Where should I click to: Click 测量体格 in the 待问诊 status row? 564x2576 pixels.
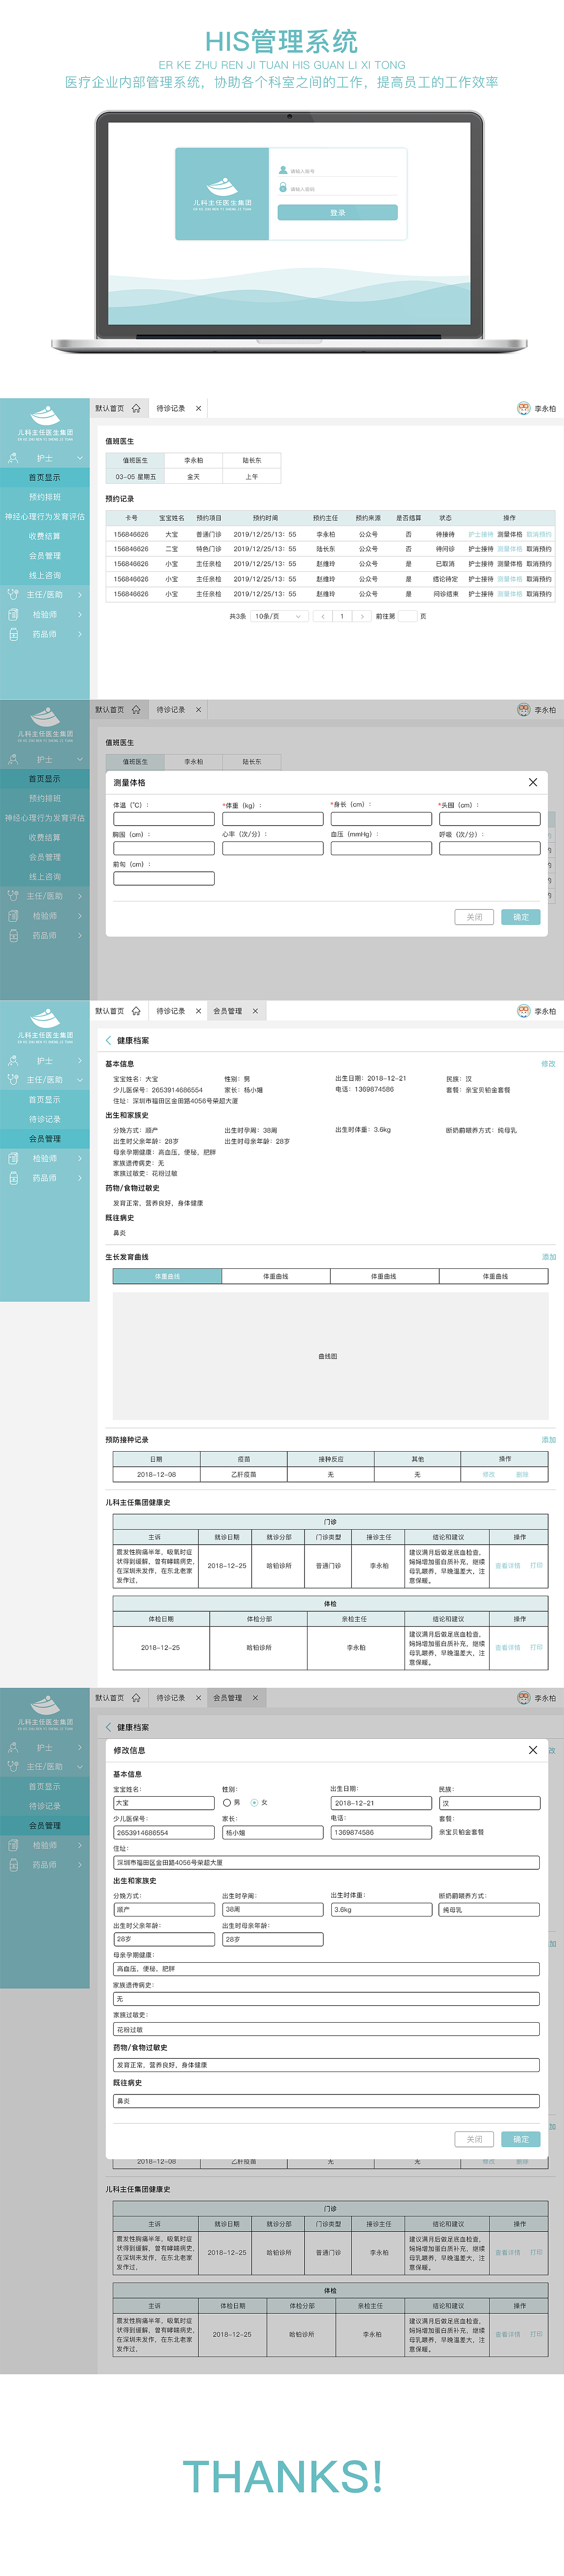[510, 549]
